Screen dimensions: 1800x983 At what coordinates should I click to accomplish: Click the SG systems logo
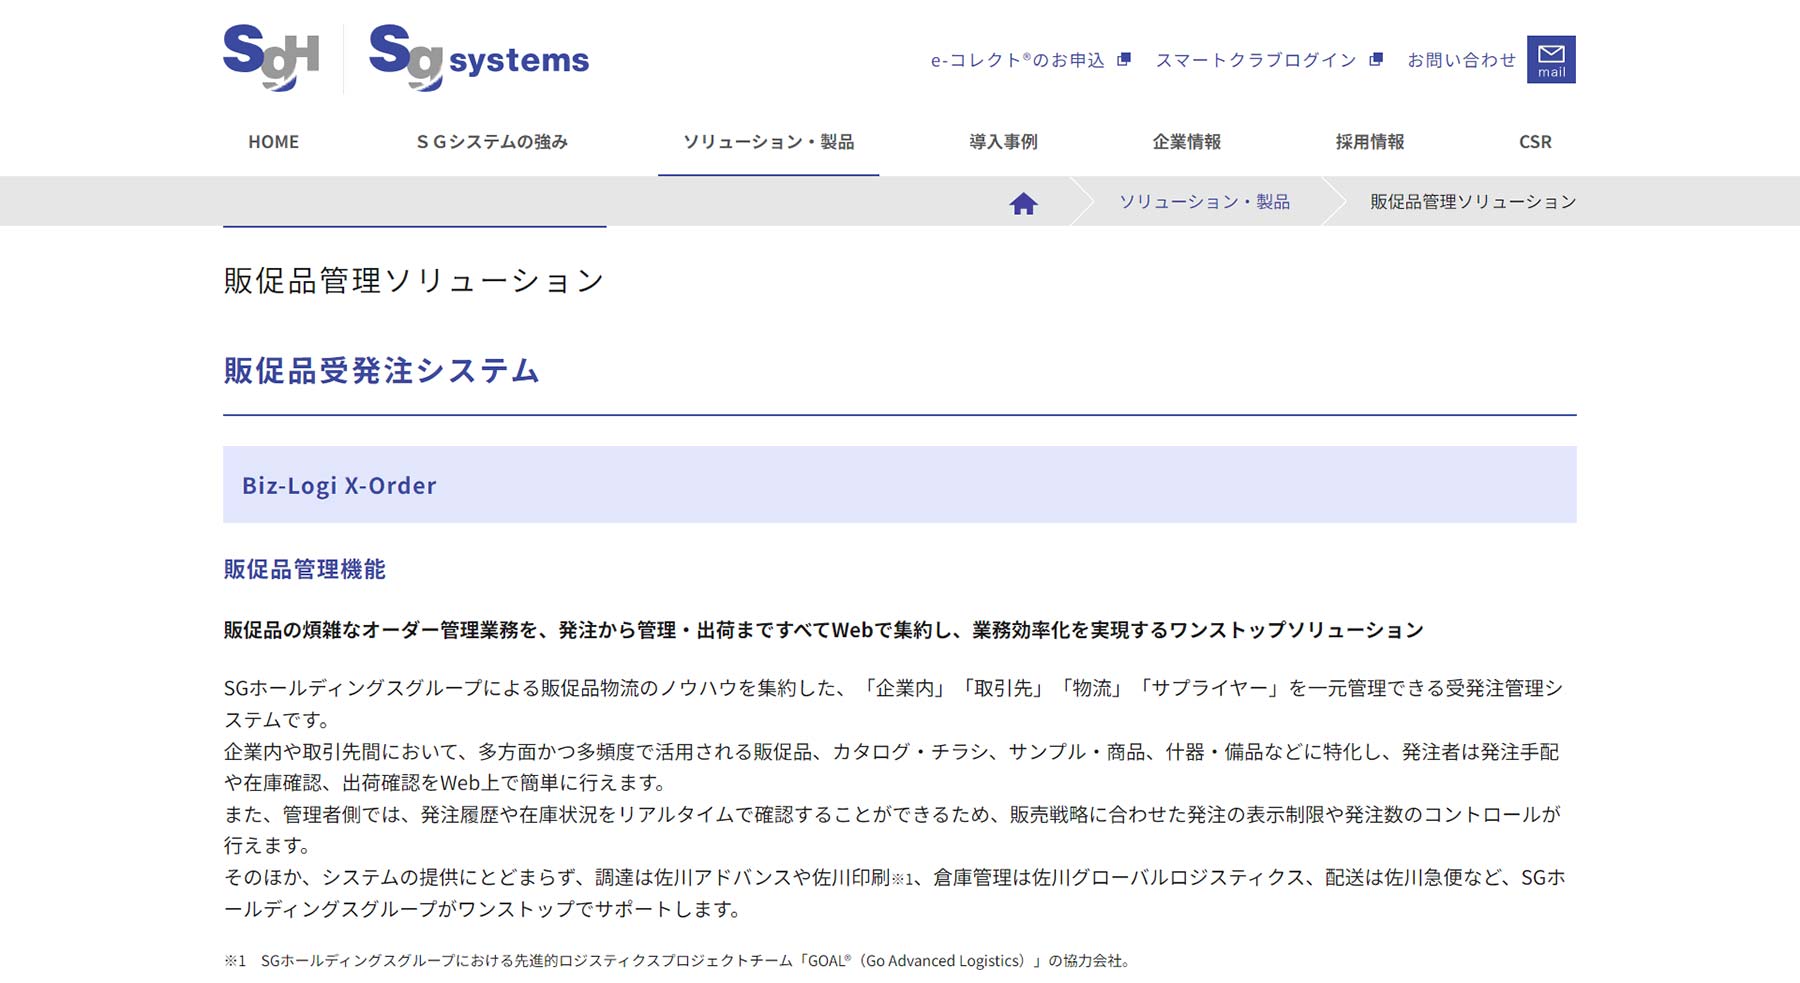click(x=479, y=58)
